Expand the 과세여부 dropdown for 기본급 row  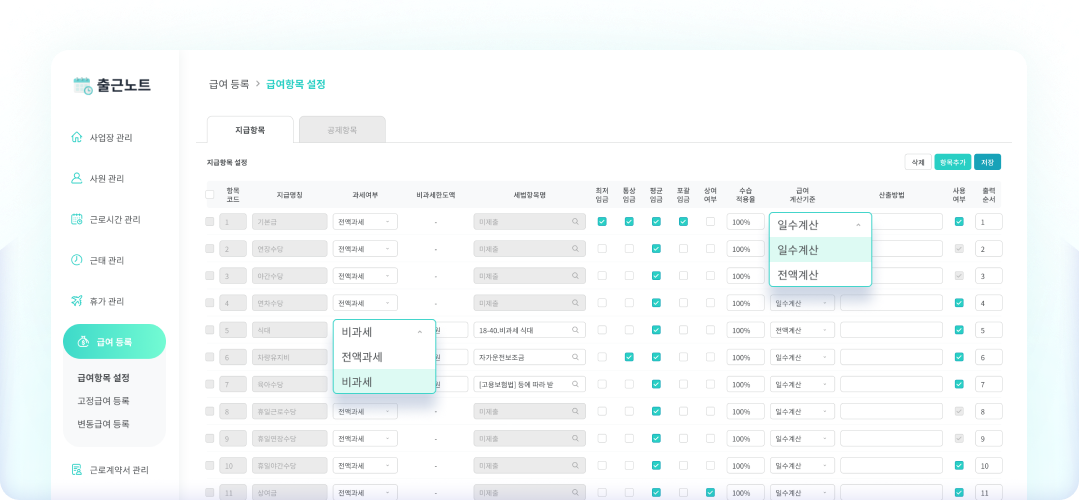tap(365, 222)
